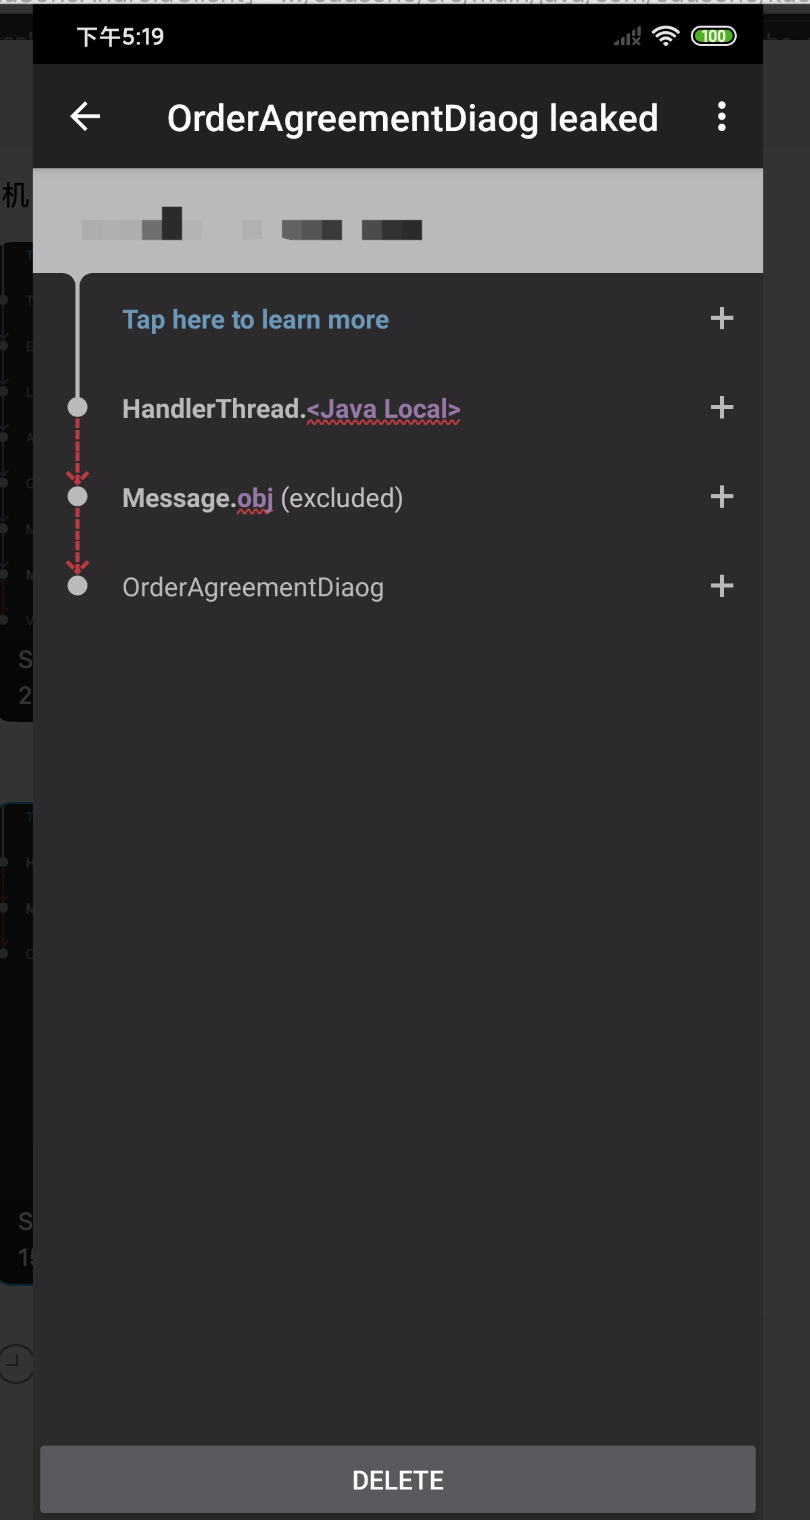Select the Message.obj (excluded) entry text
The height and width of the screenshot is (1520, 810).
(x=262, y=498)
